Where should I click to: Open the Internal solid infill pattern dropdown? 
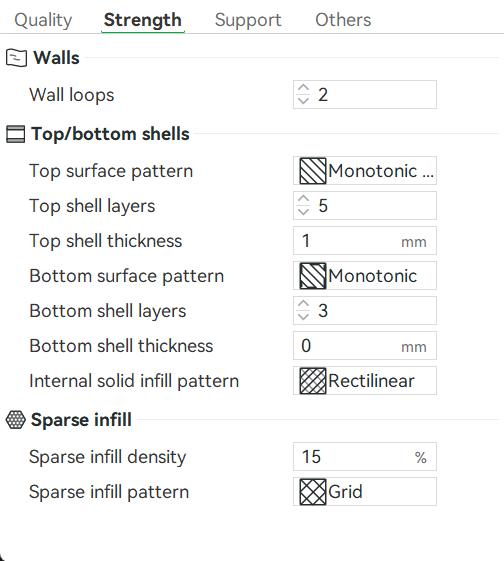click(365, 381)
